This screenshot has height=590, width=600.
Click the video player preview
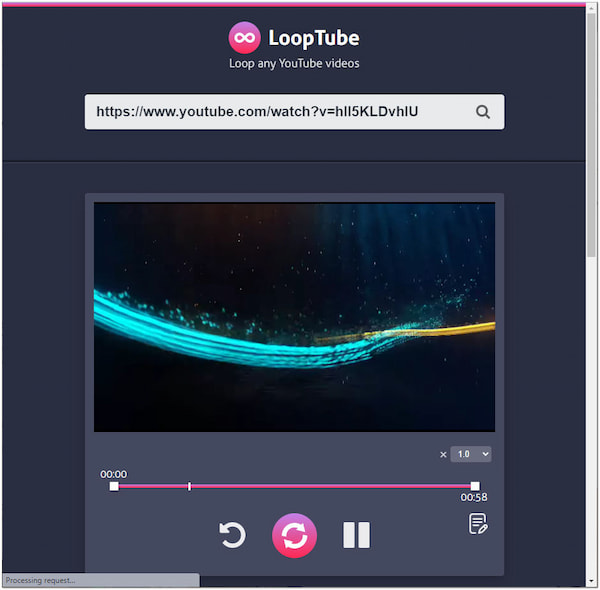294,317
